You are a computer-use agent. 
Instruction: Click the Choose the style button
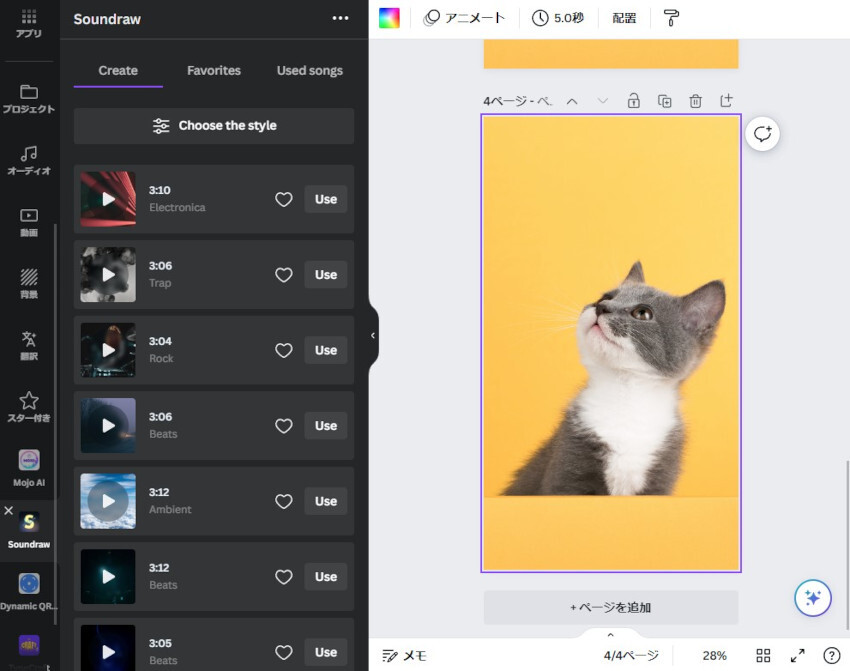(x=214, y=126)
